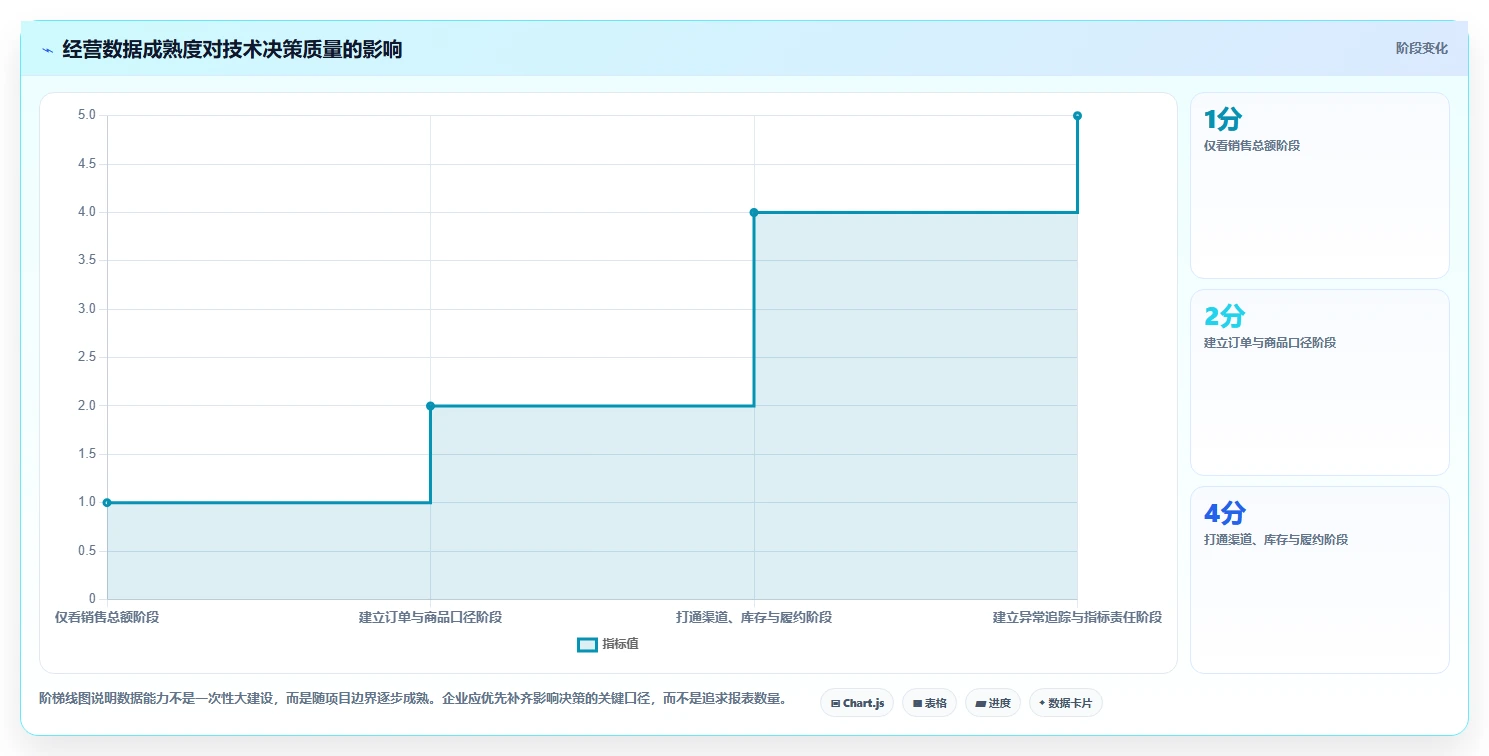The height and width of the screenshot is (756, 1489).
Task: Click the chart data point at value 4.0
Action: tap(754, 212)
